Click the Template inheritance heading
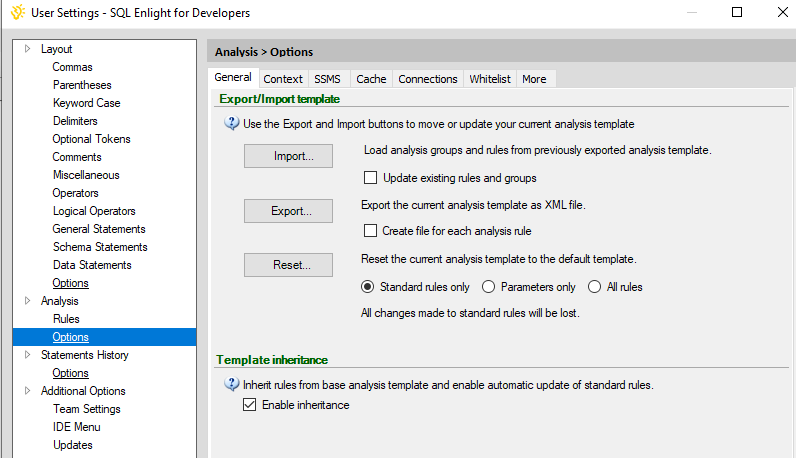Viewport: 796px width, 458px height. [x=272, y=360]
